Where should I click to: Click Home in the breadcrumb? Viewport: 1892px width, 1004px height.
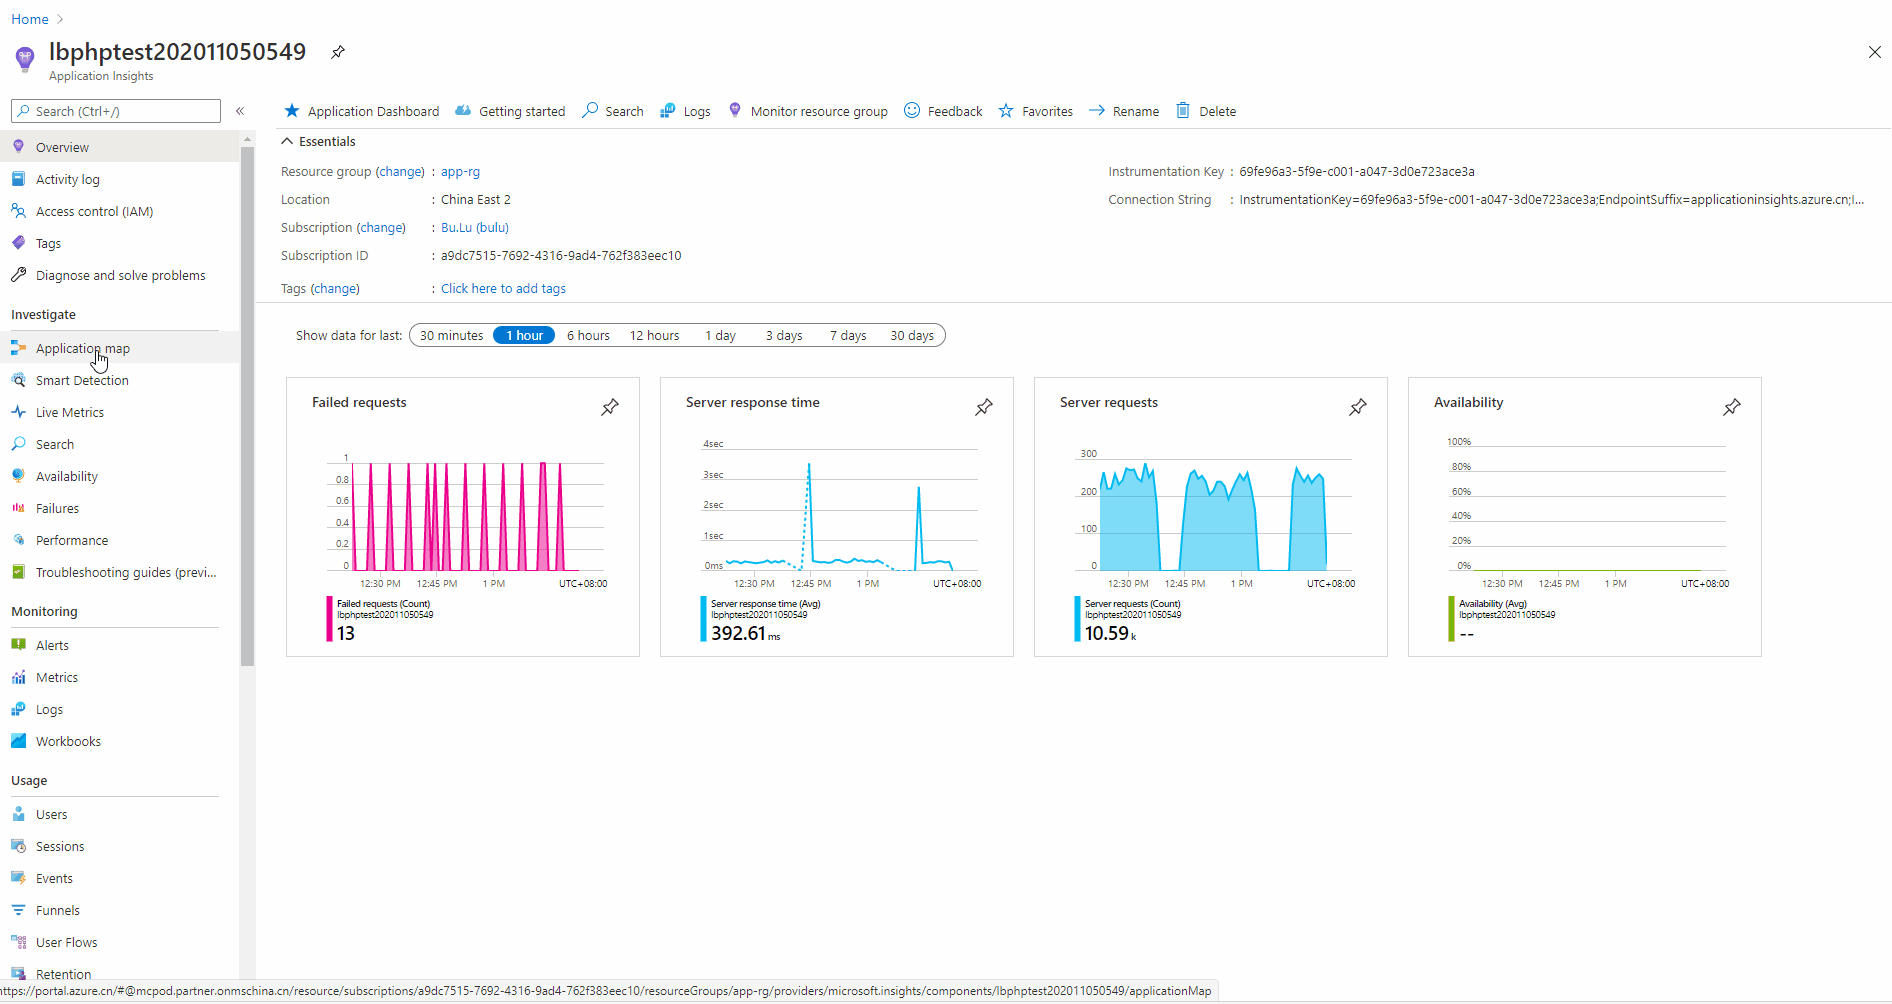tap(30, 19)
